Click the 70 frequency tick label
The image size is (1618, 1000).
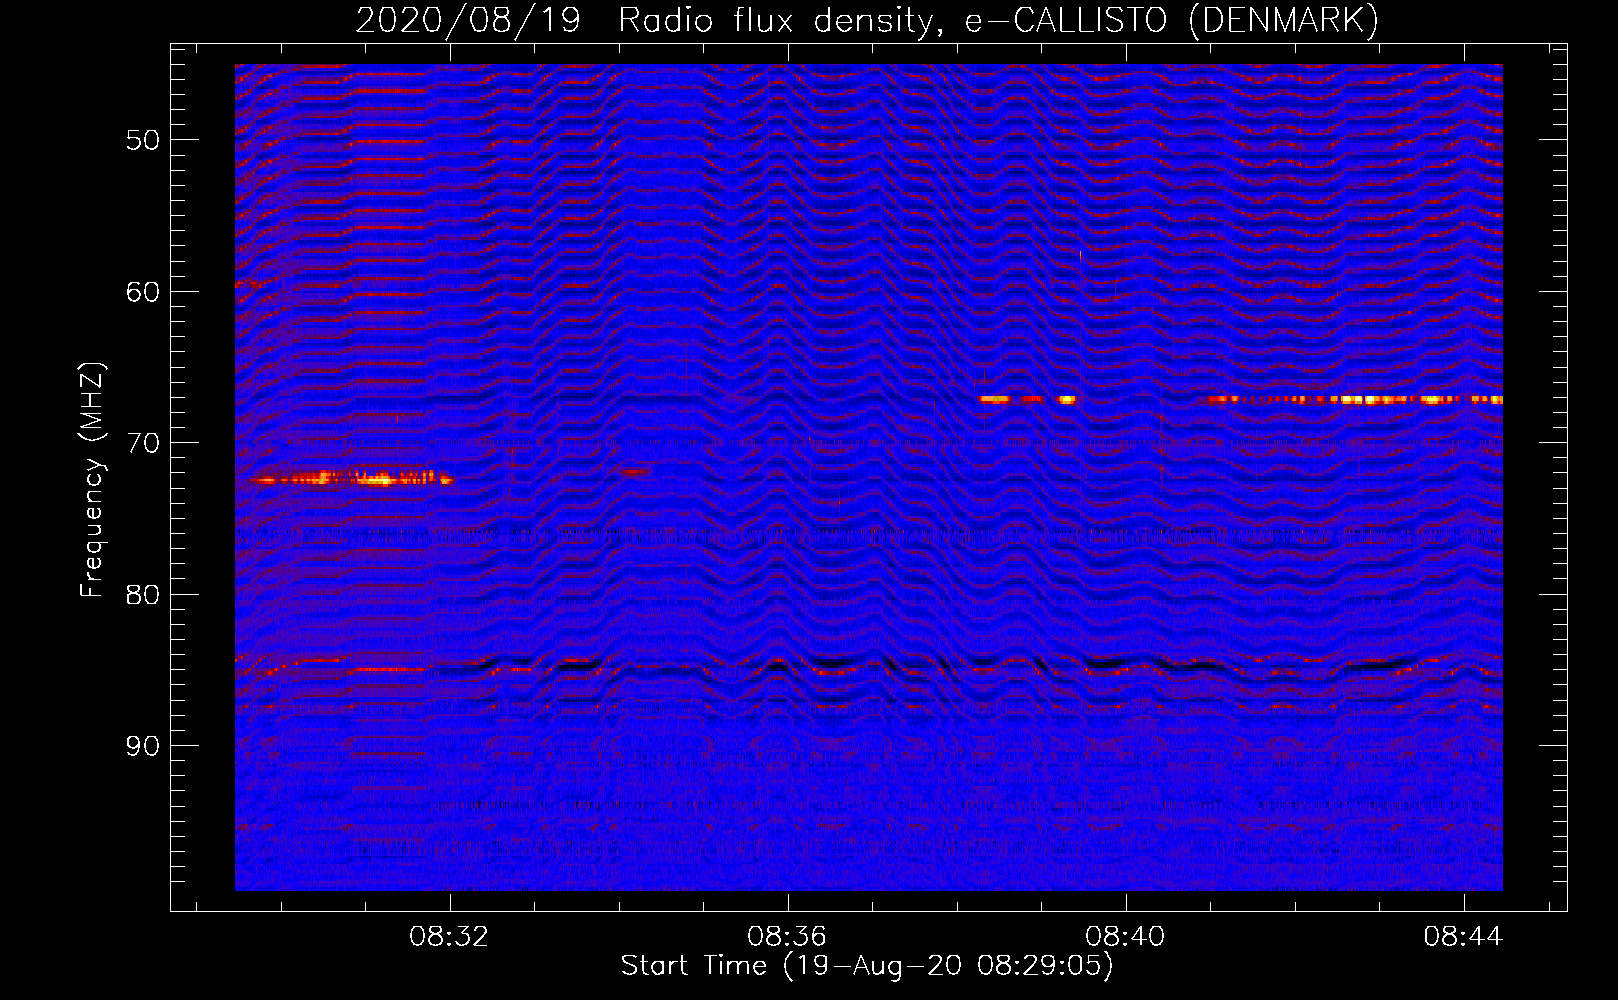click(143, 443)
